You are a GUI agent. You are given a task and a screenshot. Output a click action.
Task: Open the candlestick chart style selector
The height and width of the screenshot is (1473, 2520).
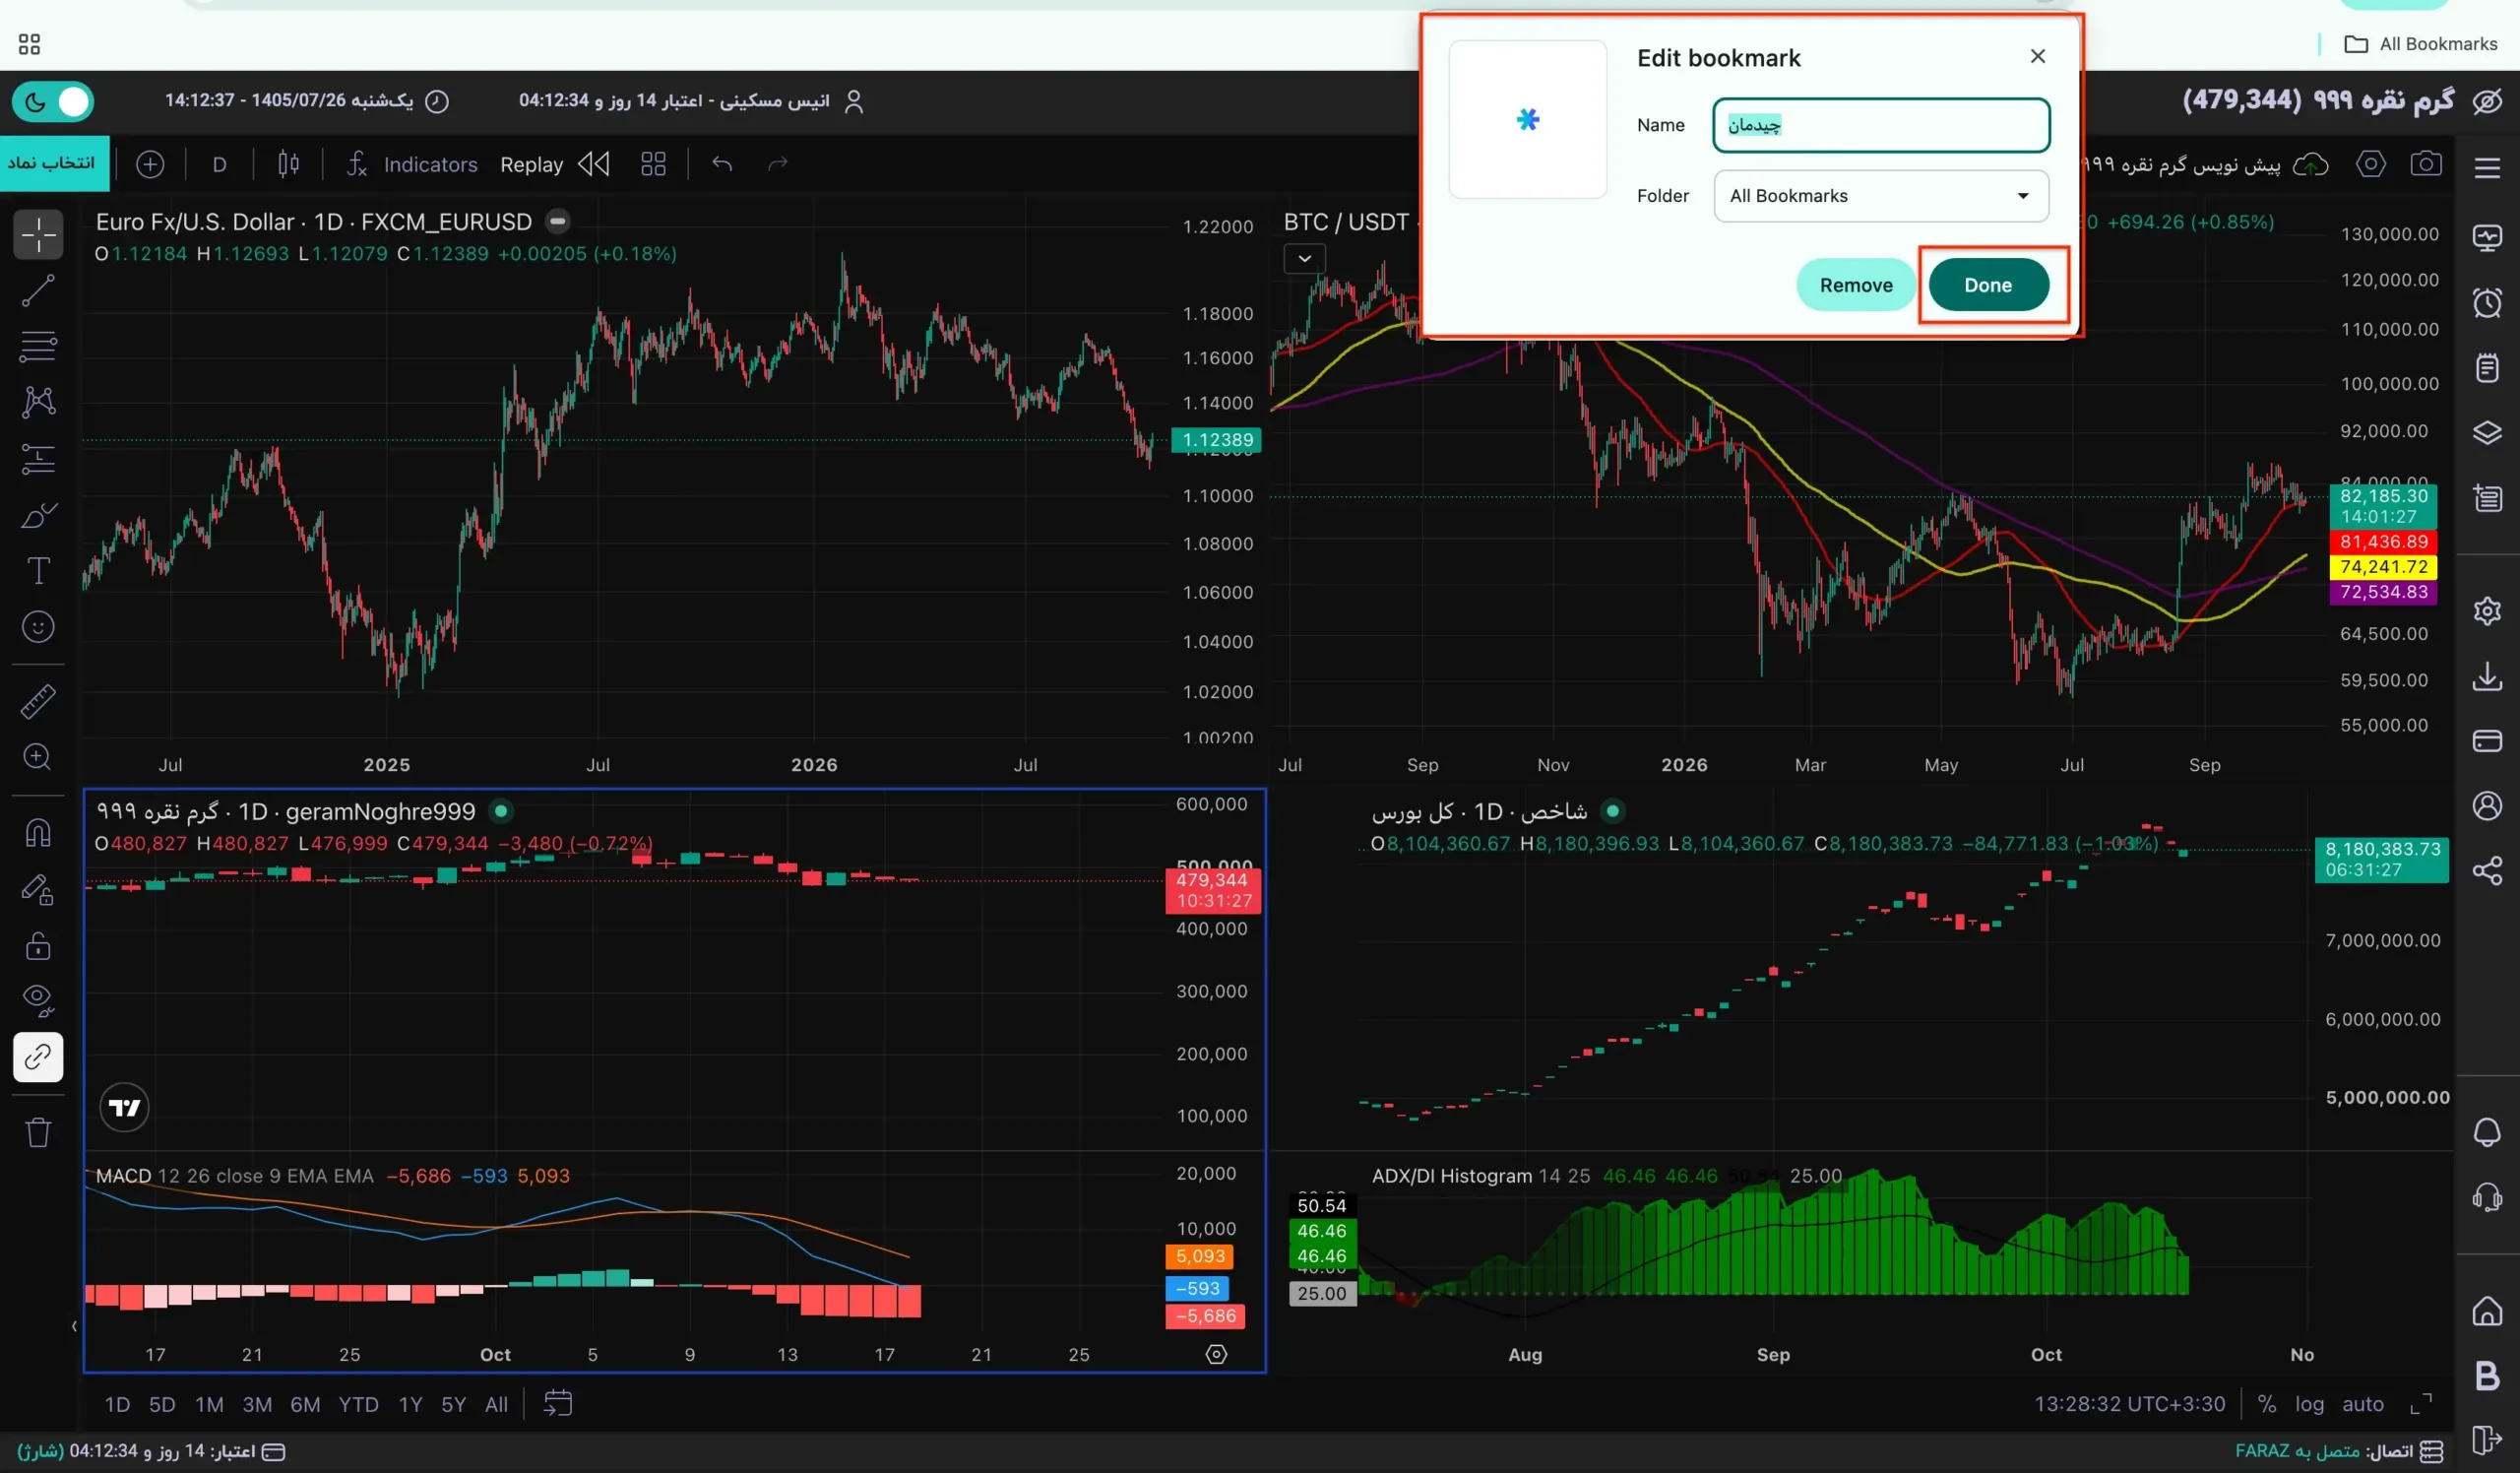coord(288,164)
